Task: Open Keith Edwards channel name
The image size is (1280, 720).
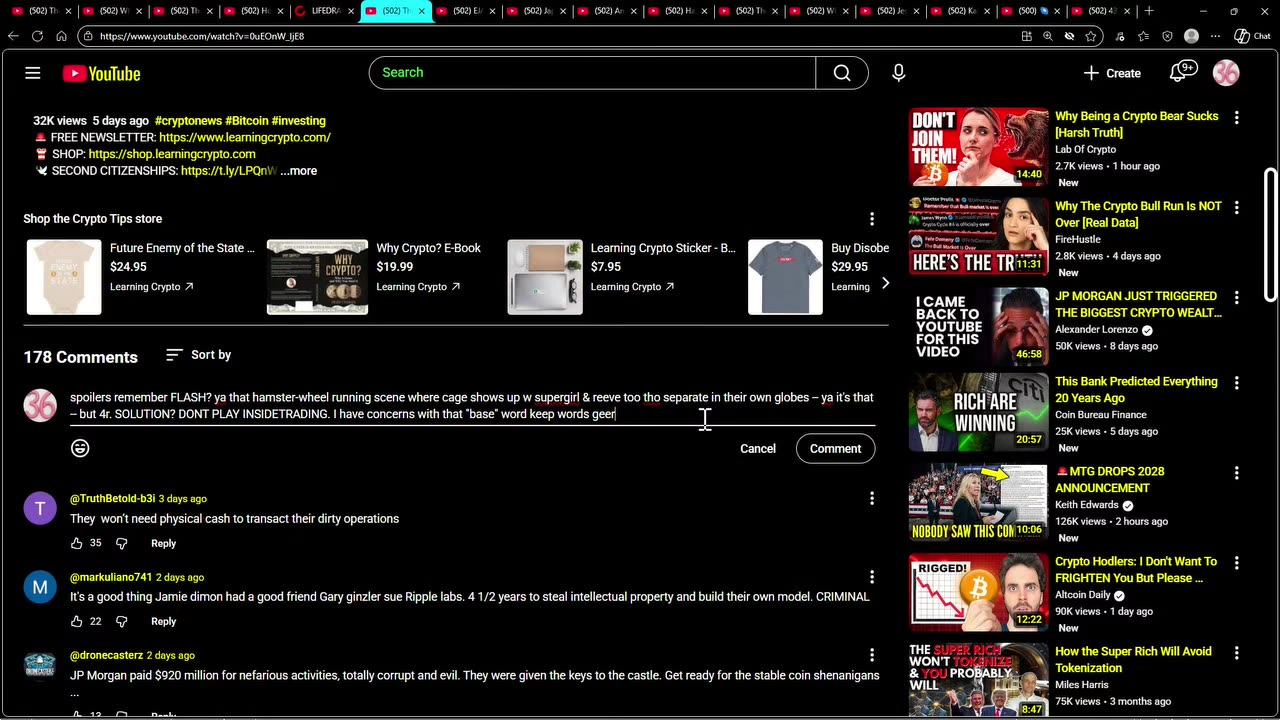Action: (x=1087, y=505)
